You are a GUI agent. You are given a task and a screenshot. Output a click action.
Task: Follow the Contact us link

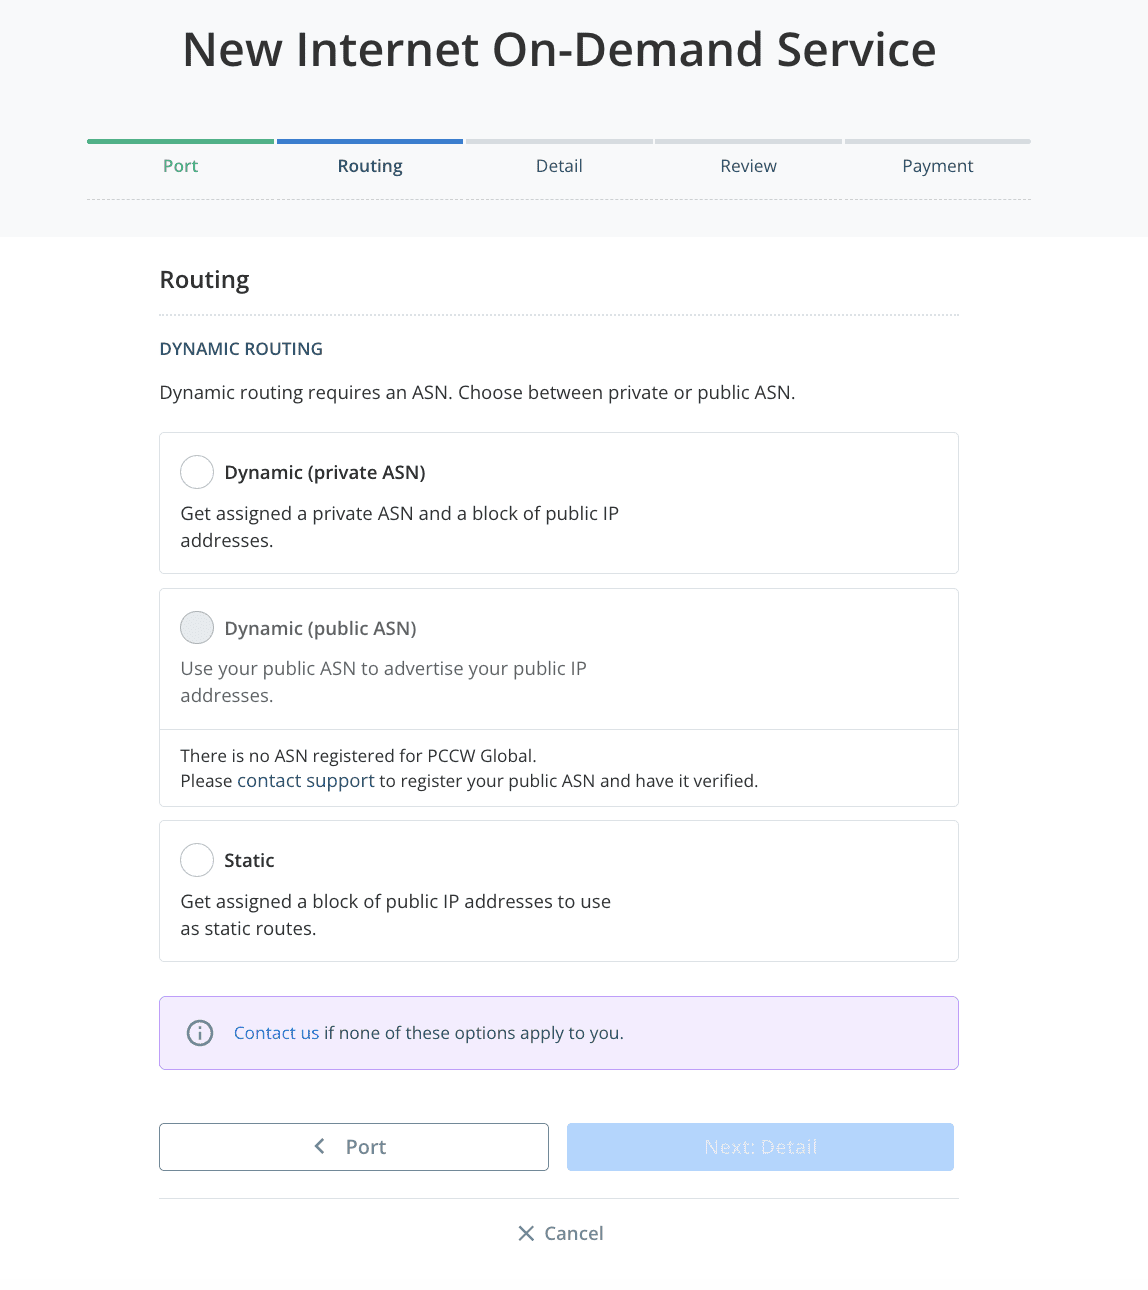276,1033
